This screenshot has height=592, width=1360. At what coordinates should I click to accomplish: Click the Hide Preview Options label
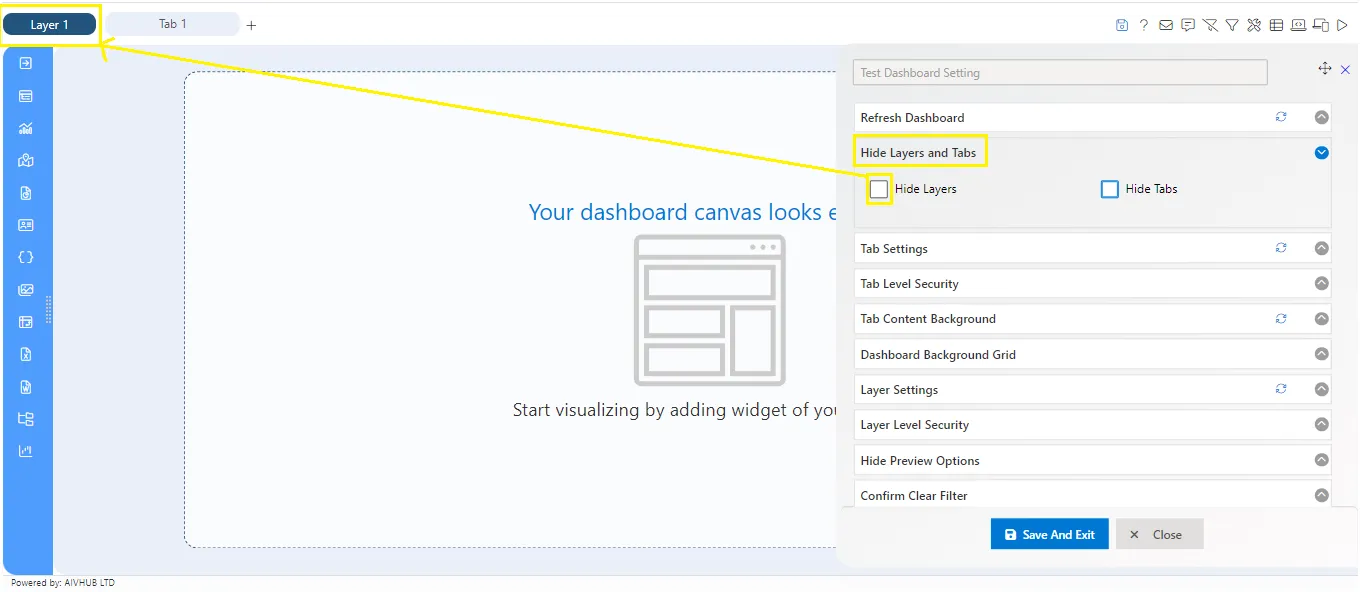click(920, 460)
